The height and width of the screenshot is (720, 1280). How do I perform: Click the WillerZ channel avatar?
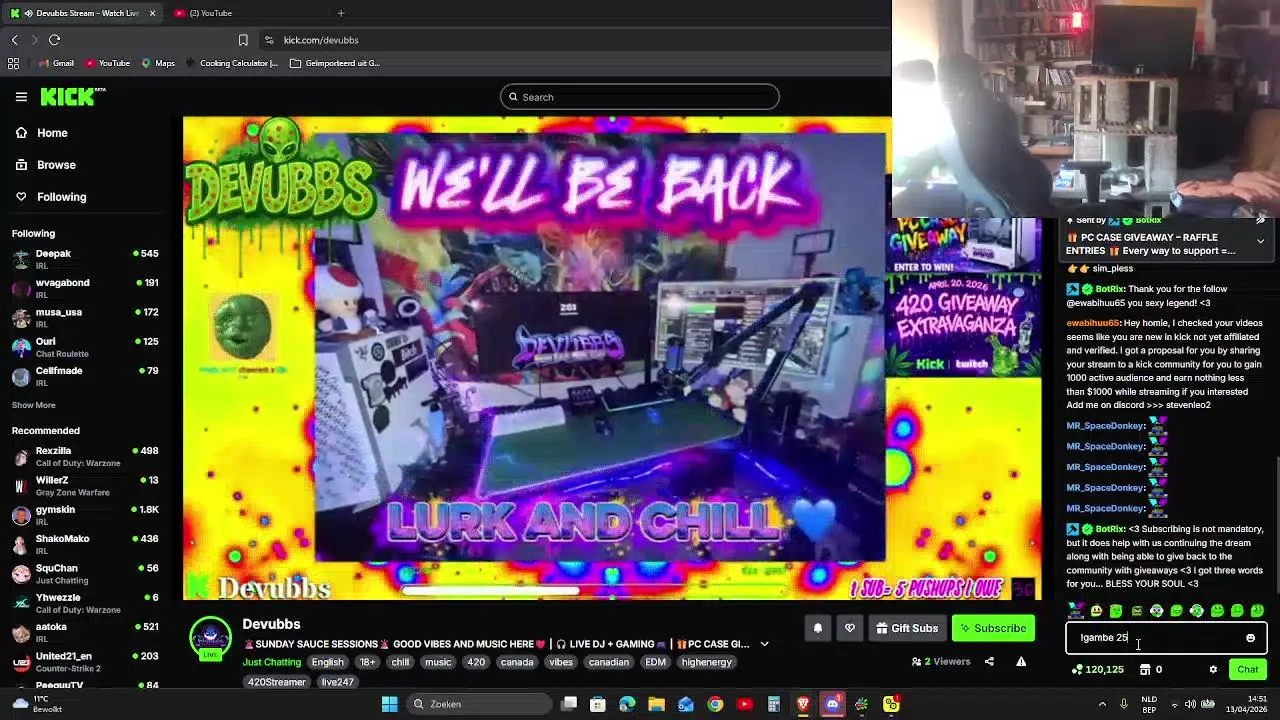pyautogui.click(x=21, y=486)
